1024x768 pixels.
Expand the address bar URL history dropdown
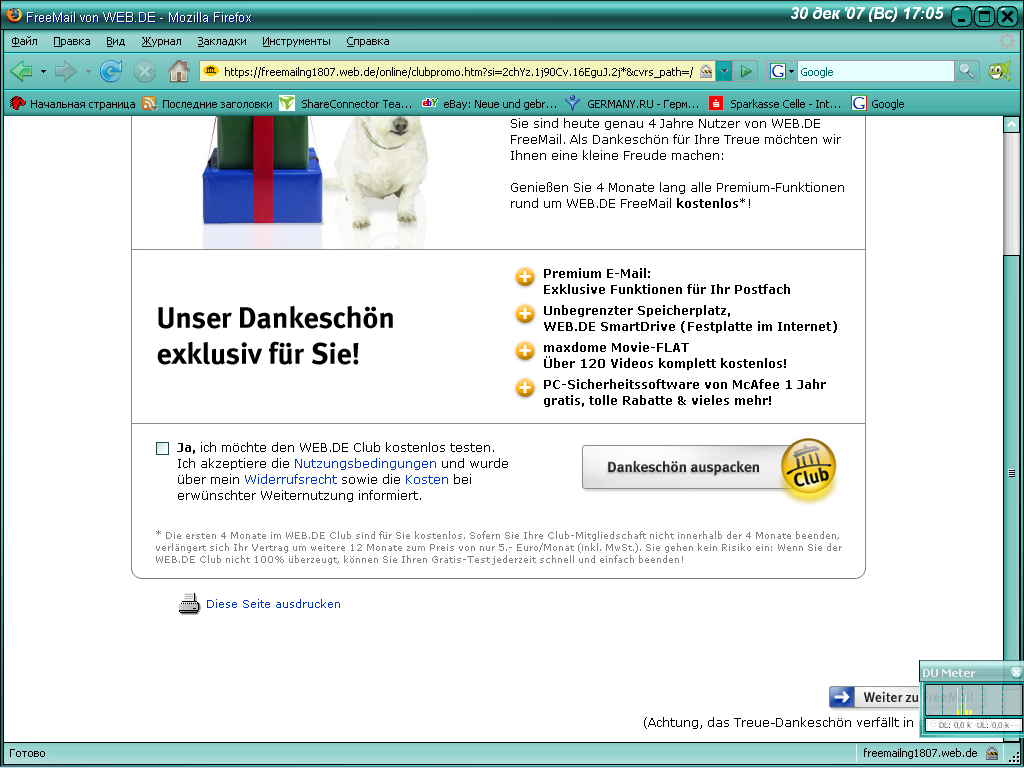(724, 72)
